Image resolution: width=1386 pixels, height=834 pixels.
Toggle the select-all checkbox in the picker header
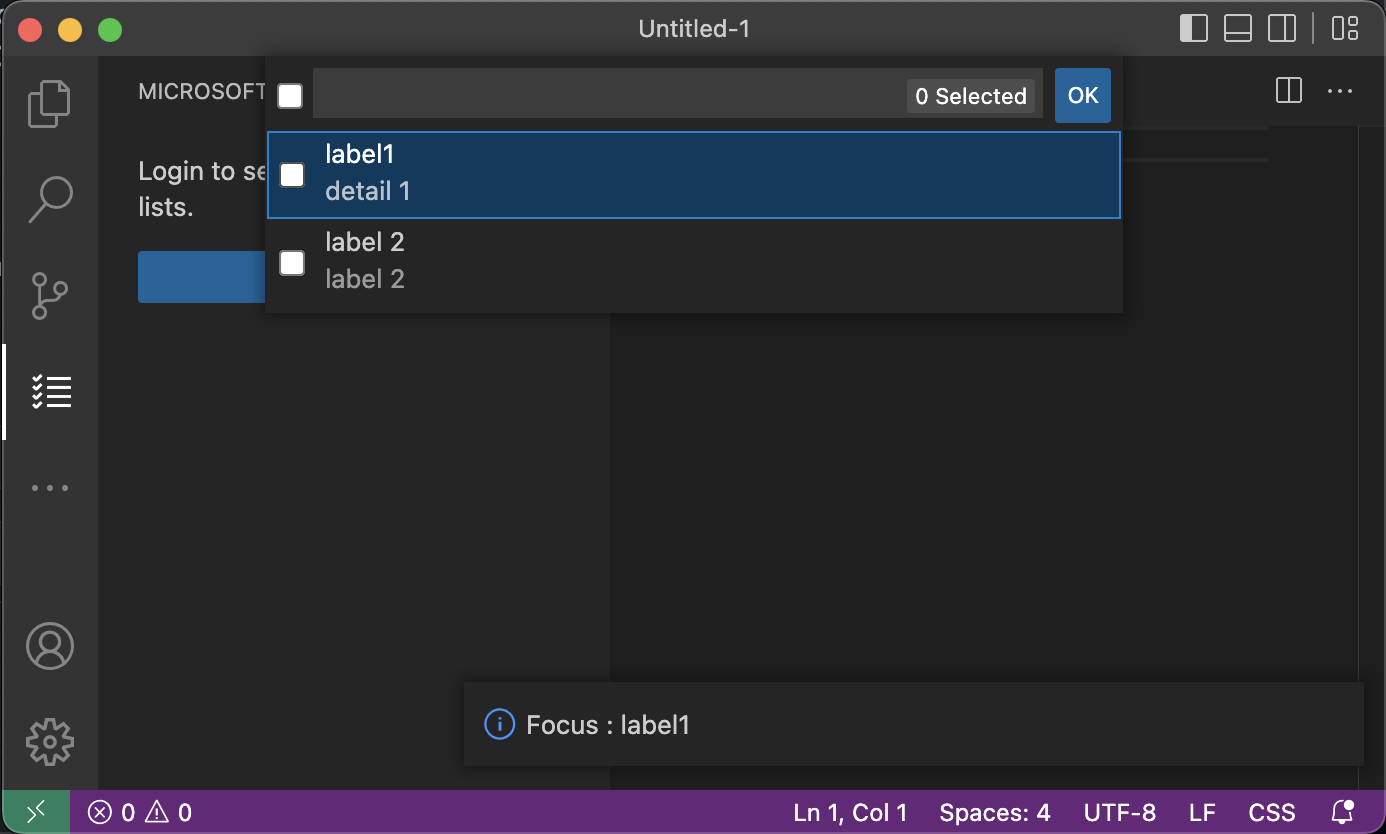click(290, 95)
